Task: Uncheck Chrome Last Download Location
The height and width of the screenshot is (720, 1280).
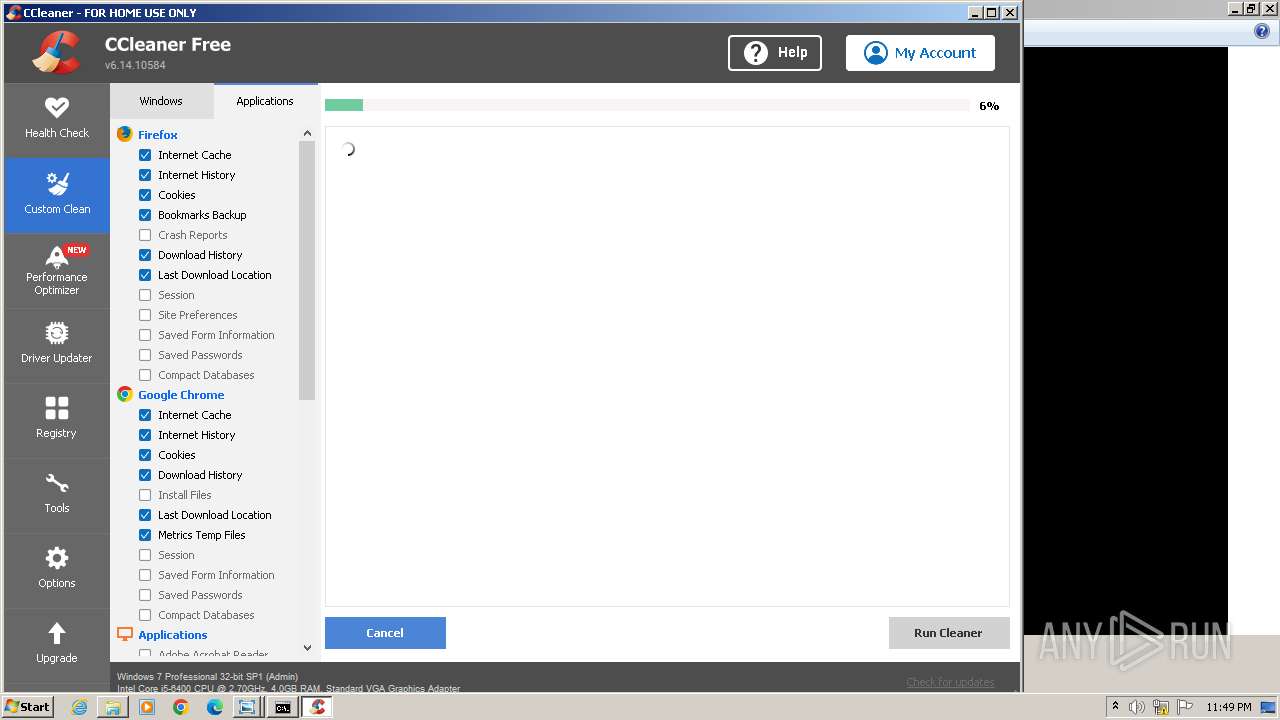Action: pyautogui.click(x=145, y=515)
